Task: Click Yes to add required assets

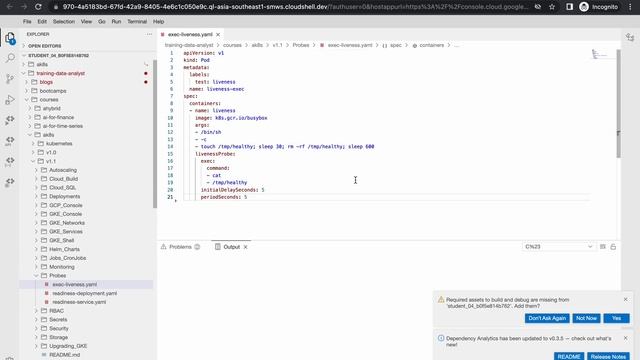Action: pyautogui.click(x=616, y=318)
